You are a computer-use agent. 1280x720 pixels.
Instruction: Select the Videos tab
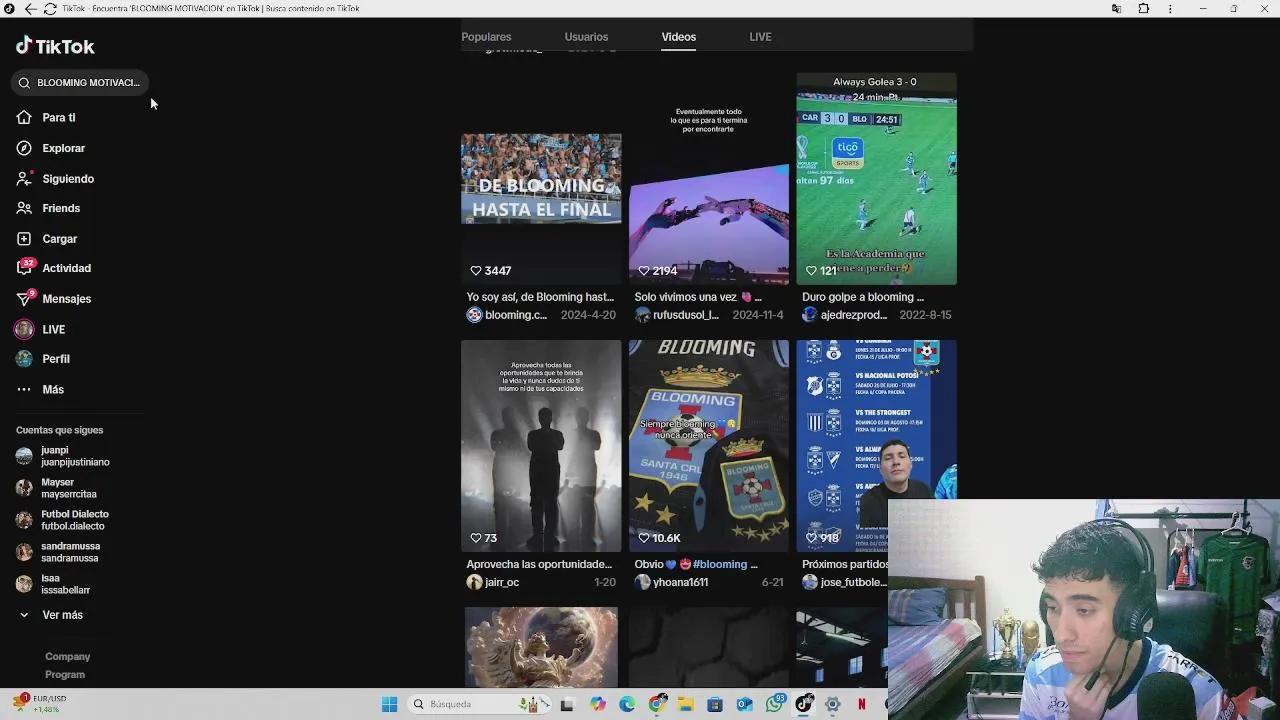pos(678,37)
